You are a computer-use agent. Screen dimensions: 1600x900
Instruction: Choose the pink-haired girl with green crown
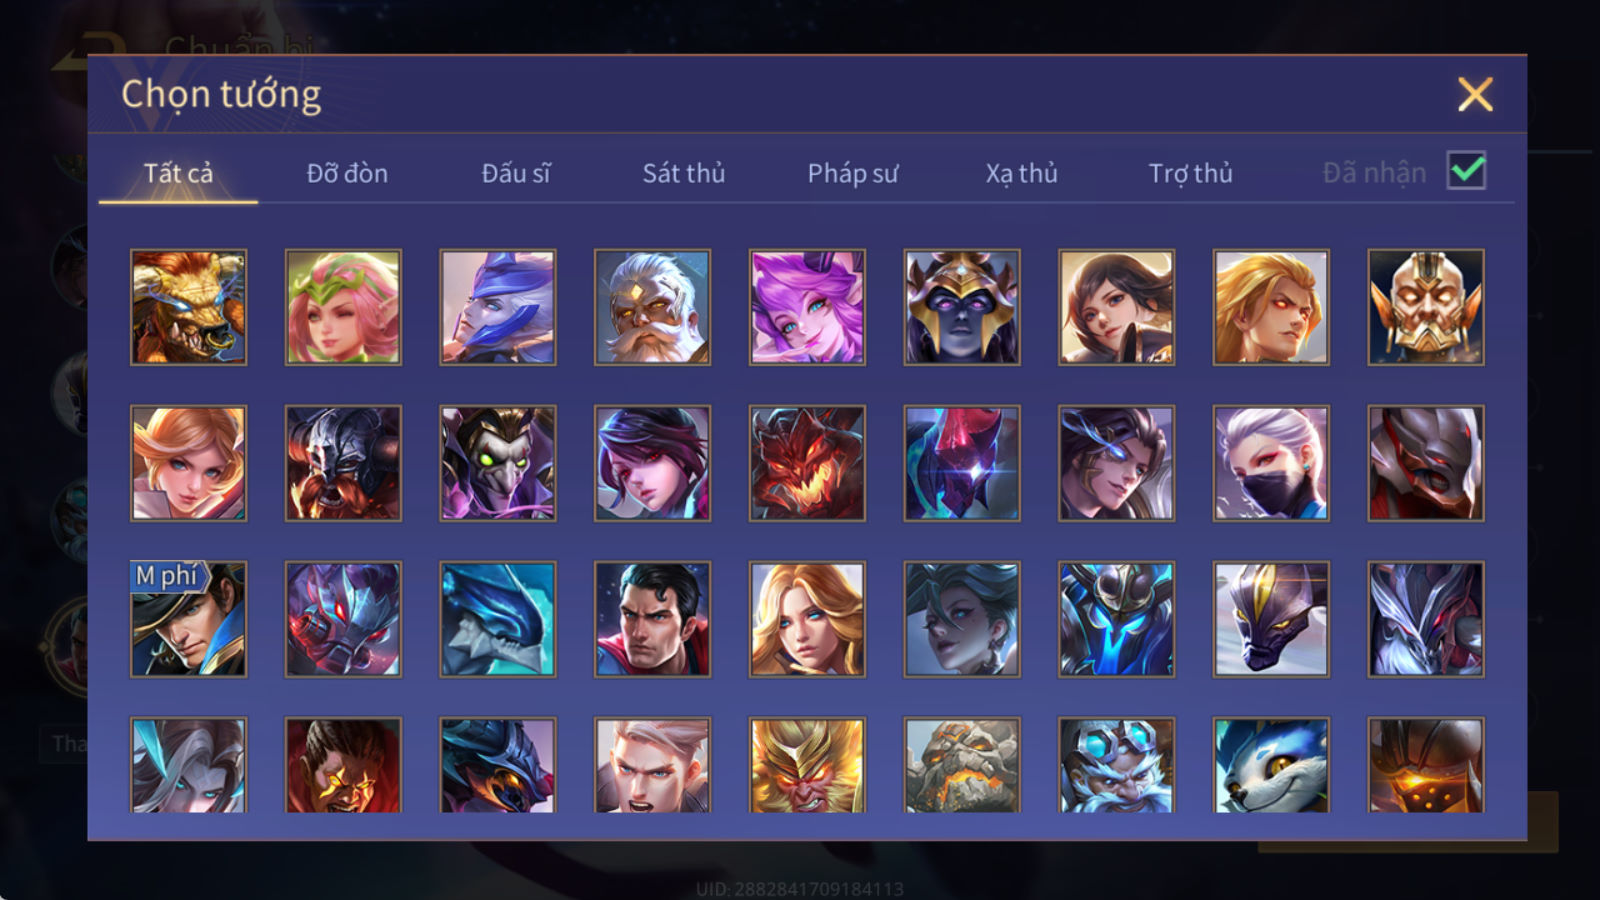click(343, 307)
